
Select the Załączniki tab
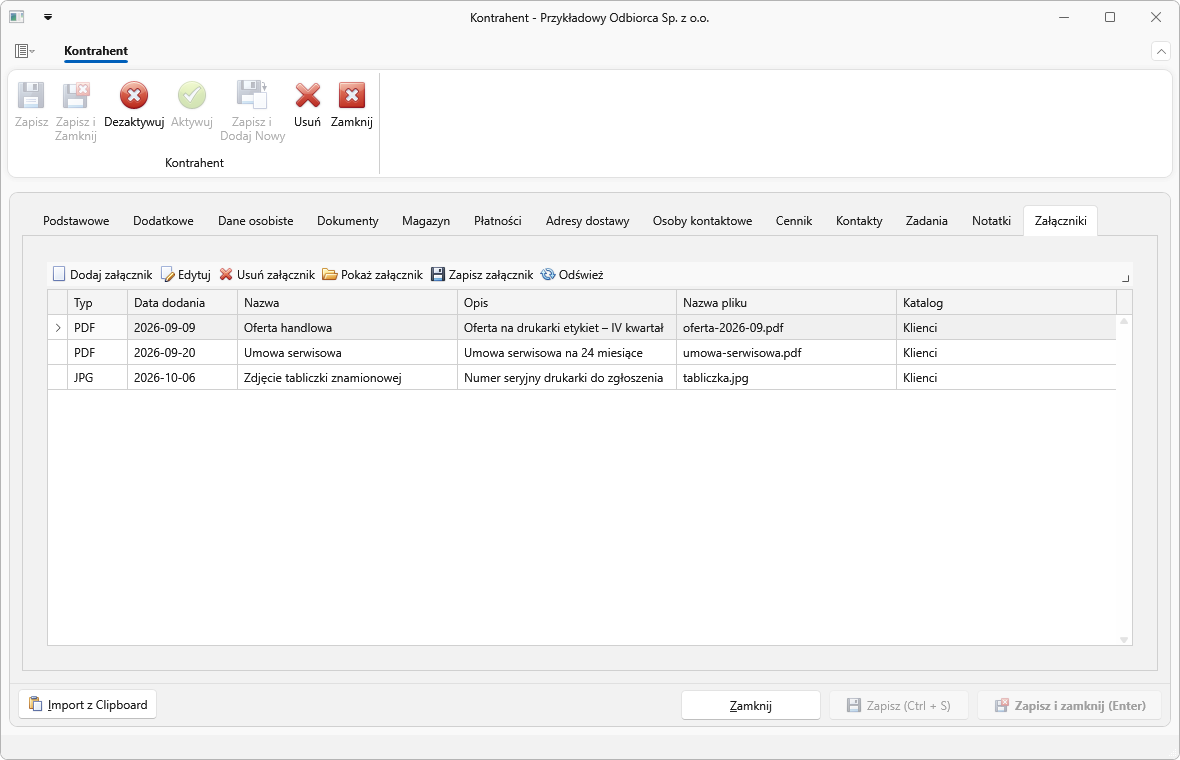[1060, 221]
